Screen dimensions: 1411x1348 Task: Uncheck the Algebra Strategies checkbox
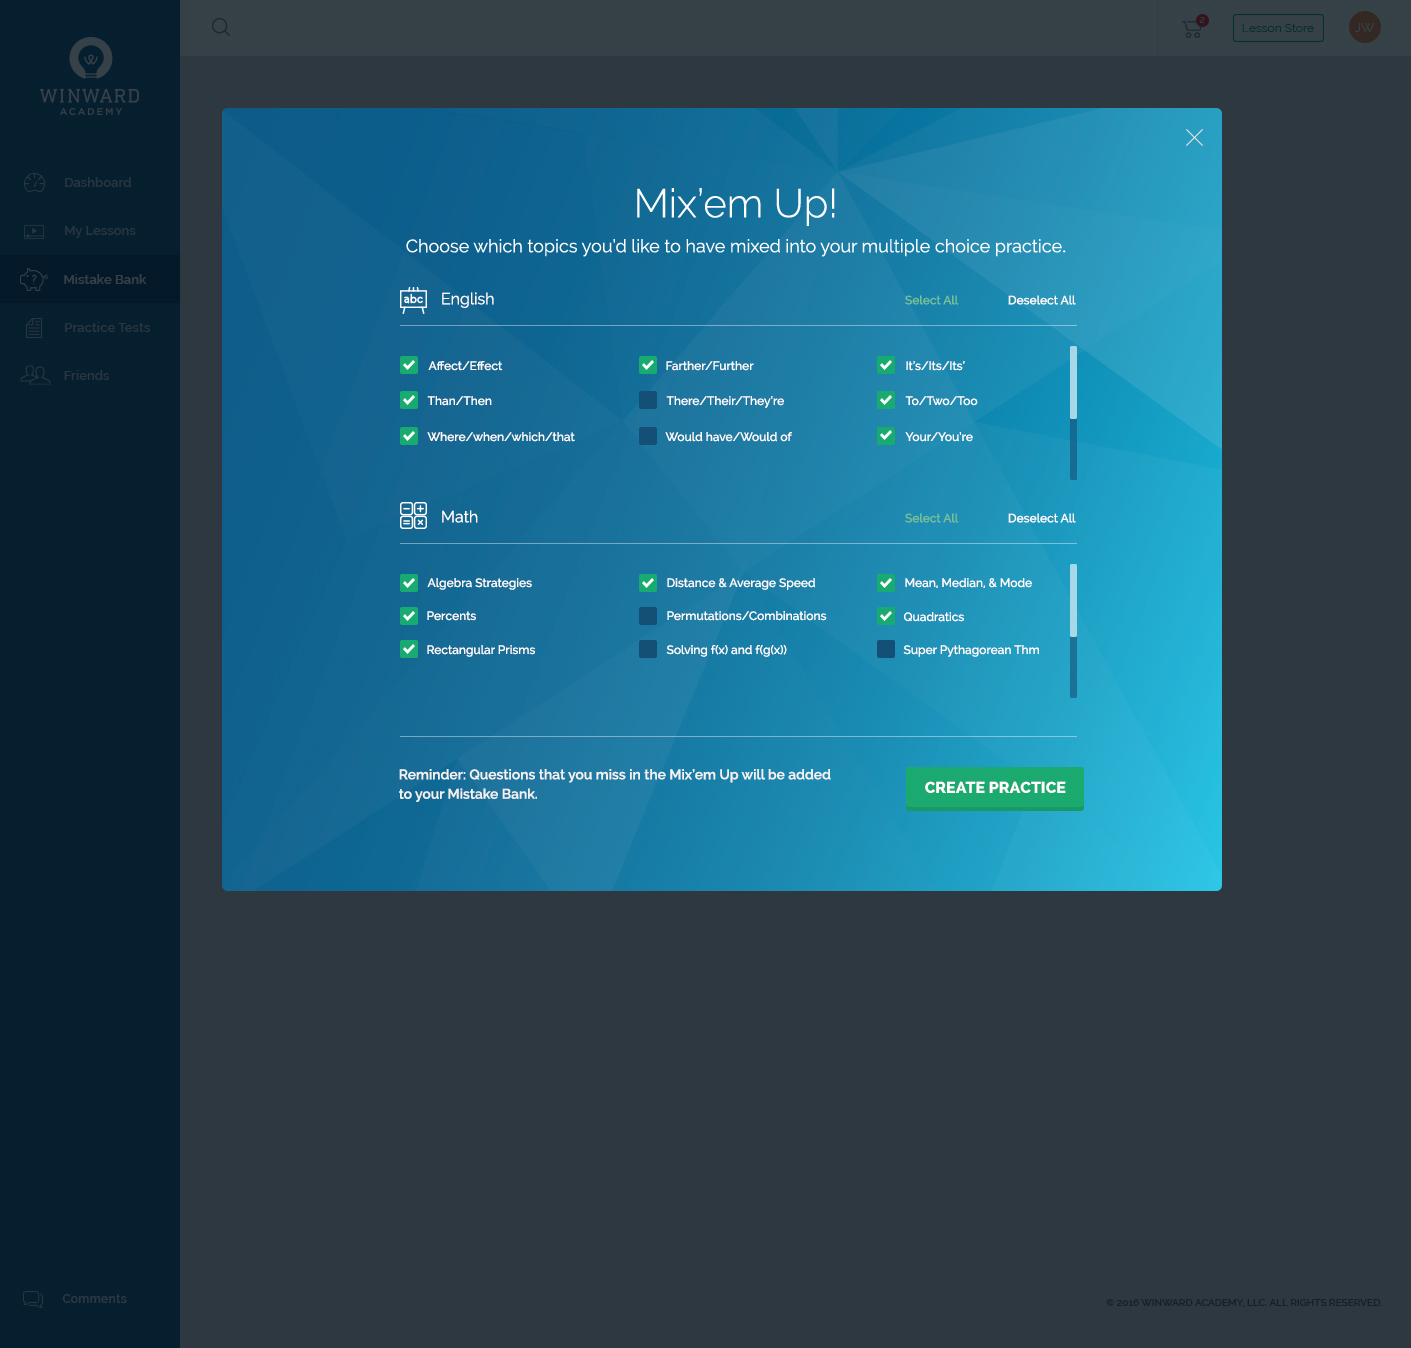[409, 582]
